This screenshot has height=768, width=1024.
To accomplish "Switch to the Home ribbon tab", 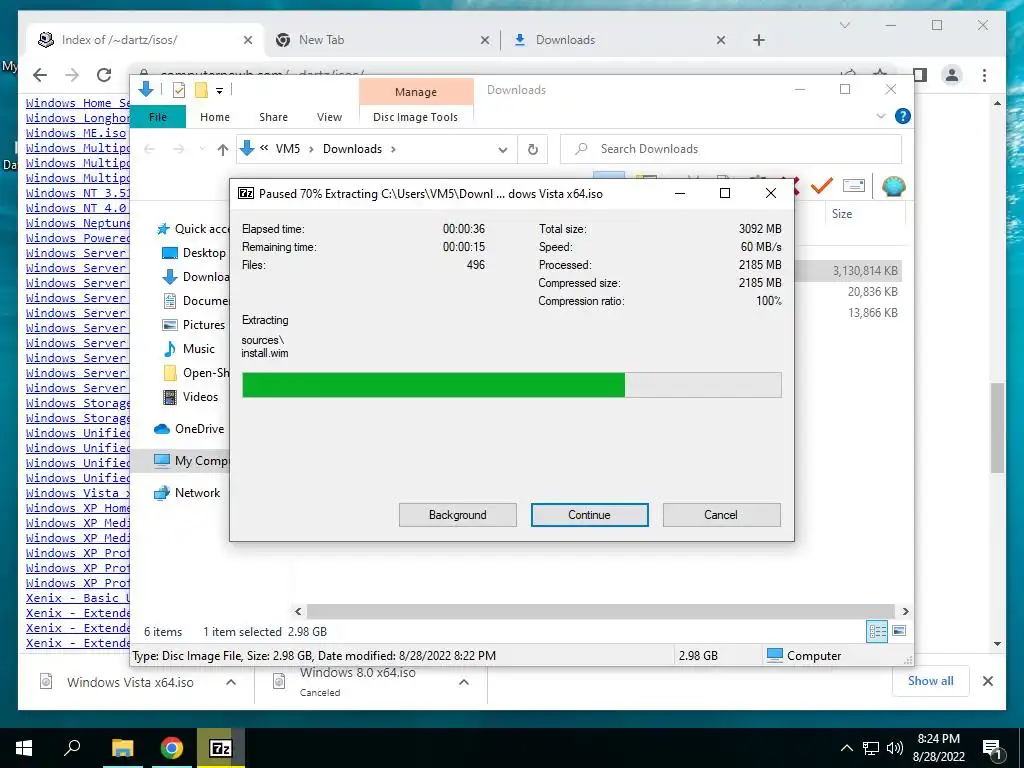I will pos(215,117).
